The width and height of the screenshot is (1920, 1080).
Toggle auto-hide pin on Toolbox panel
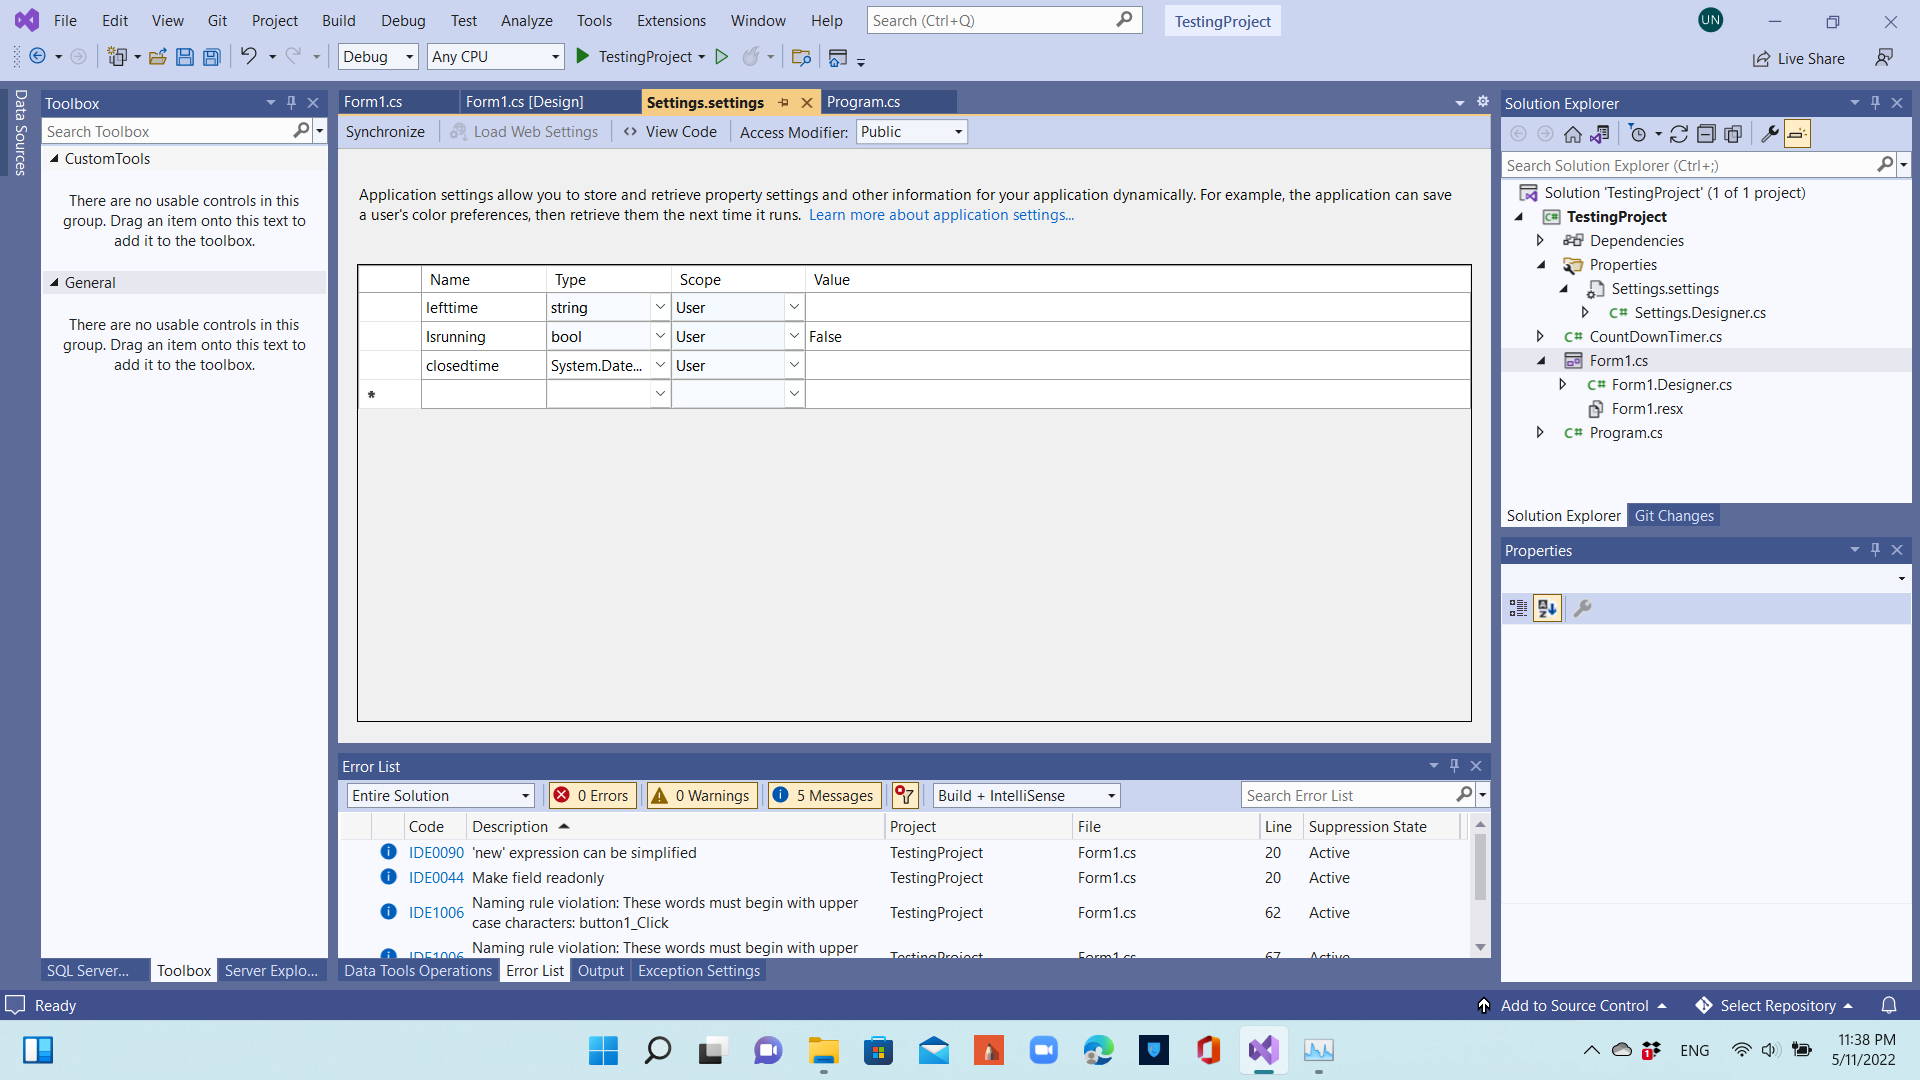(291, 103)
